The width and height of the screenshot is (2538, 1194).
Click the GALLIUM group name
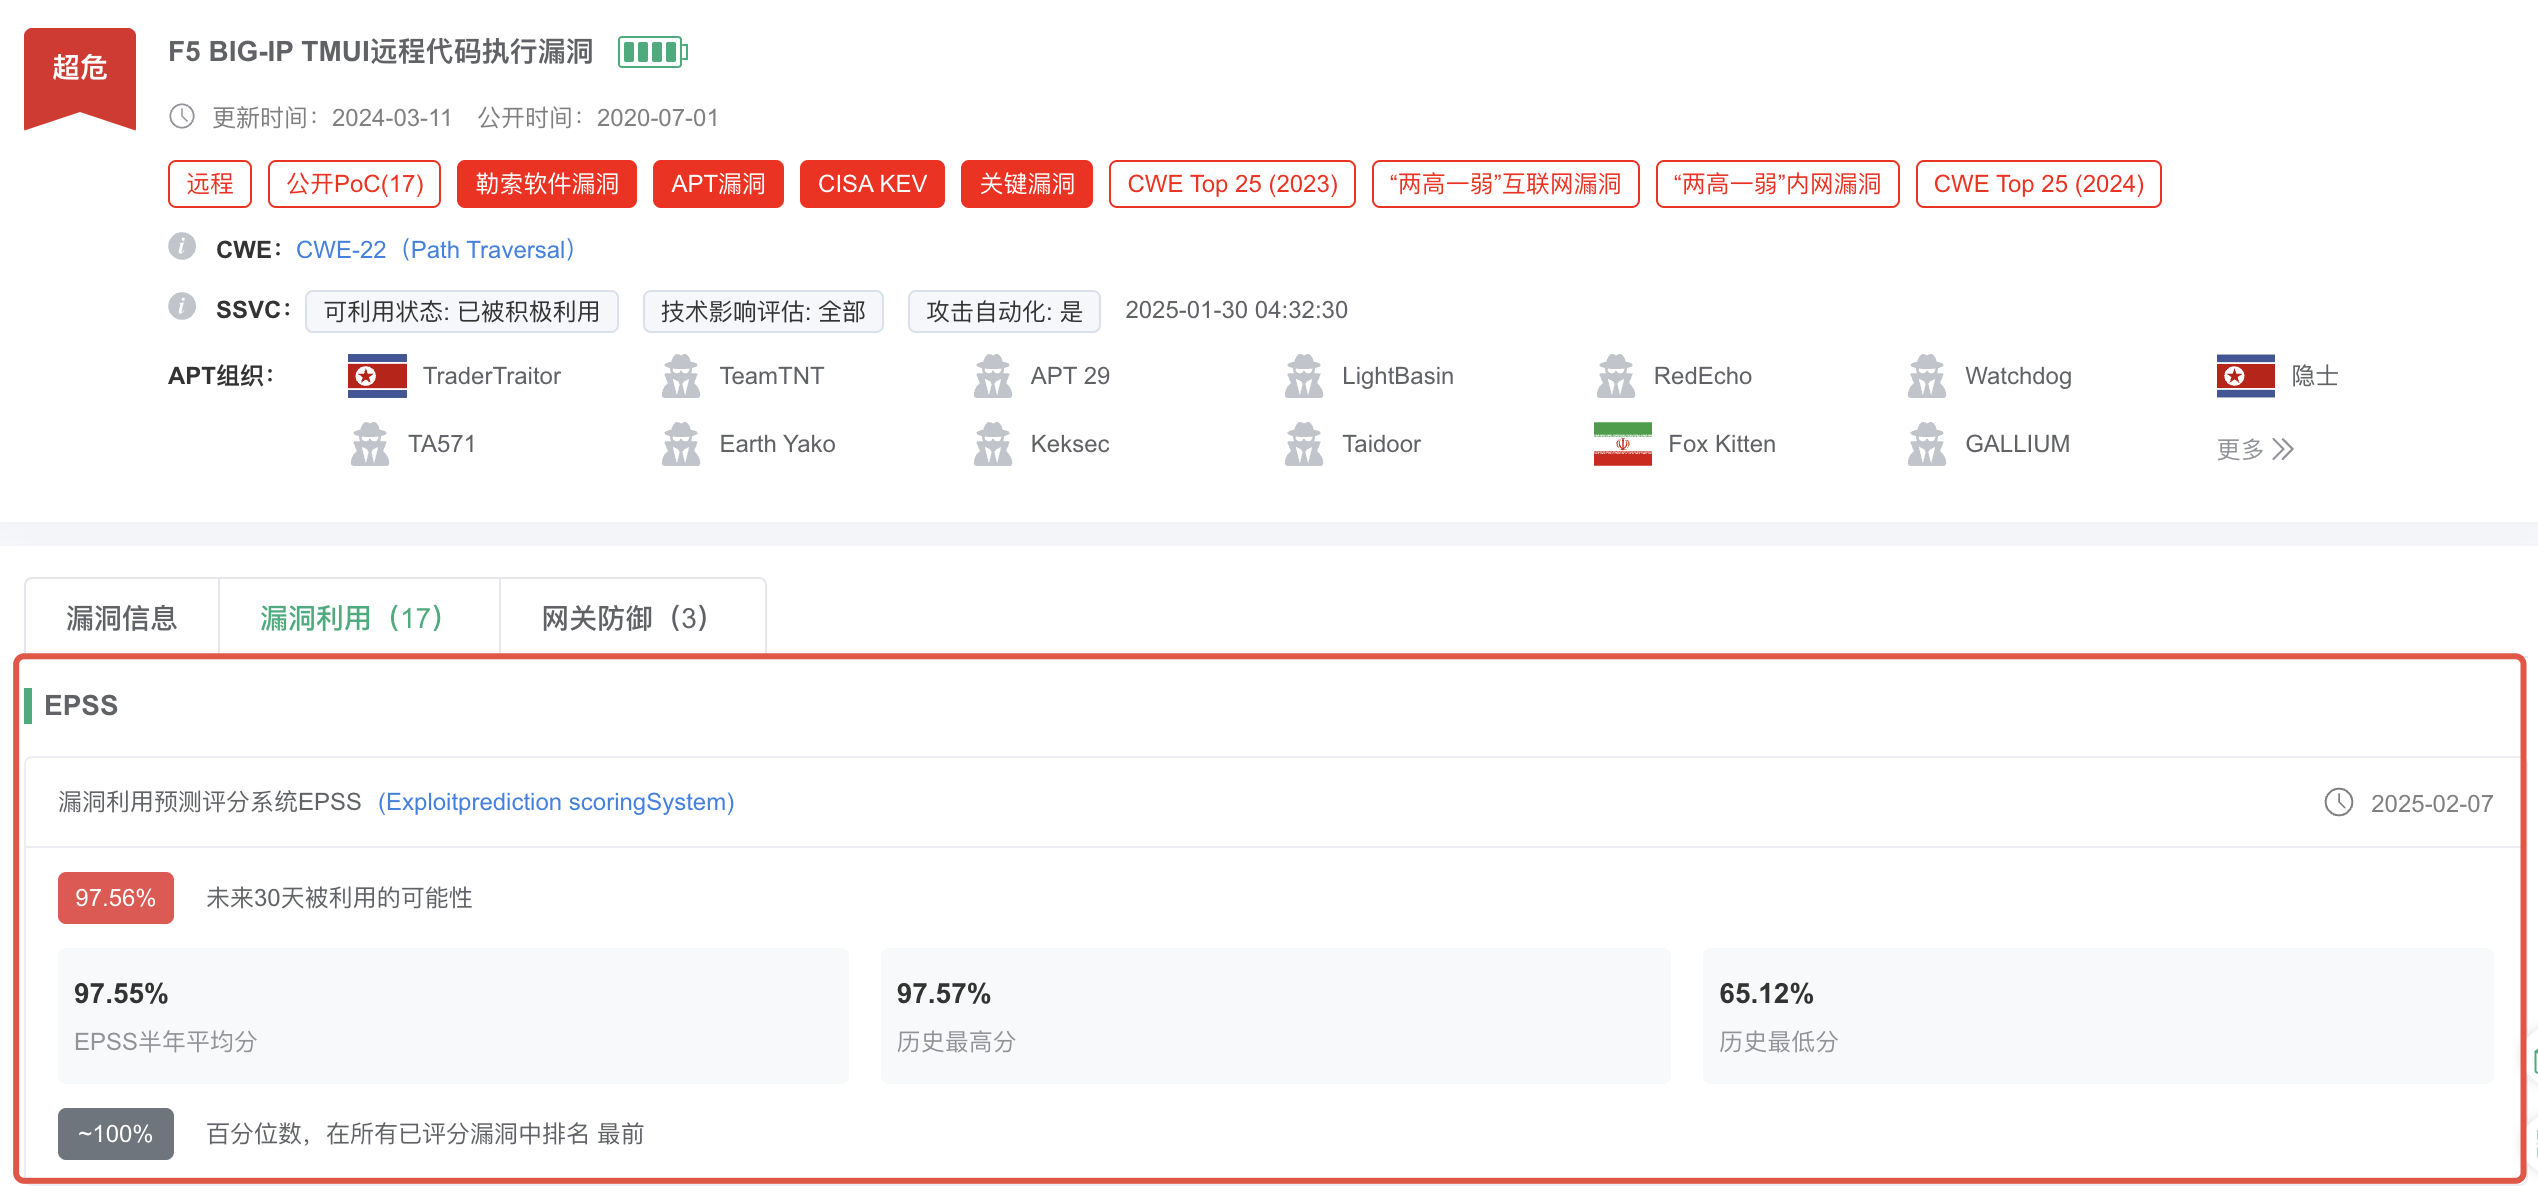pos(2018,444)
